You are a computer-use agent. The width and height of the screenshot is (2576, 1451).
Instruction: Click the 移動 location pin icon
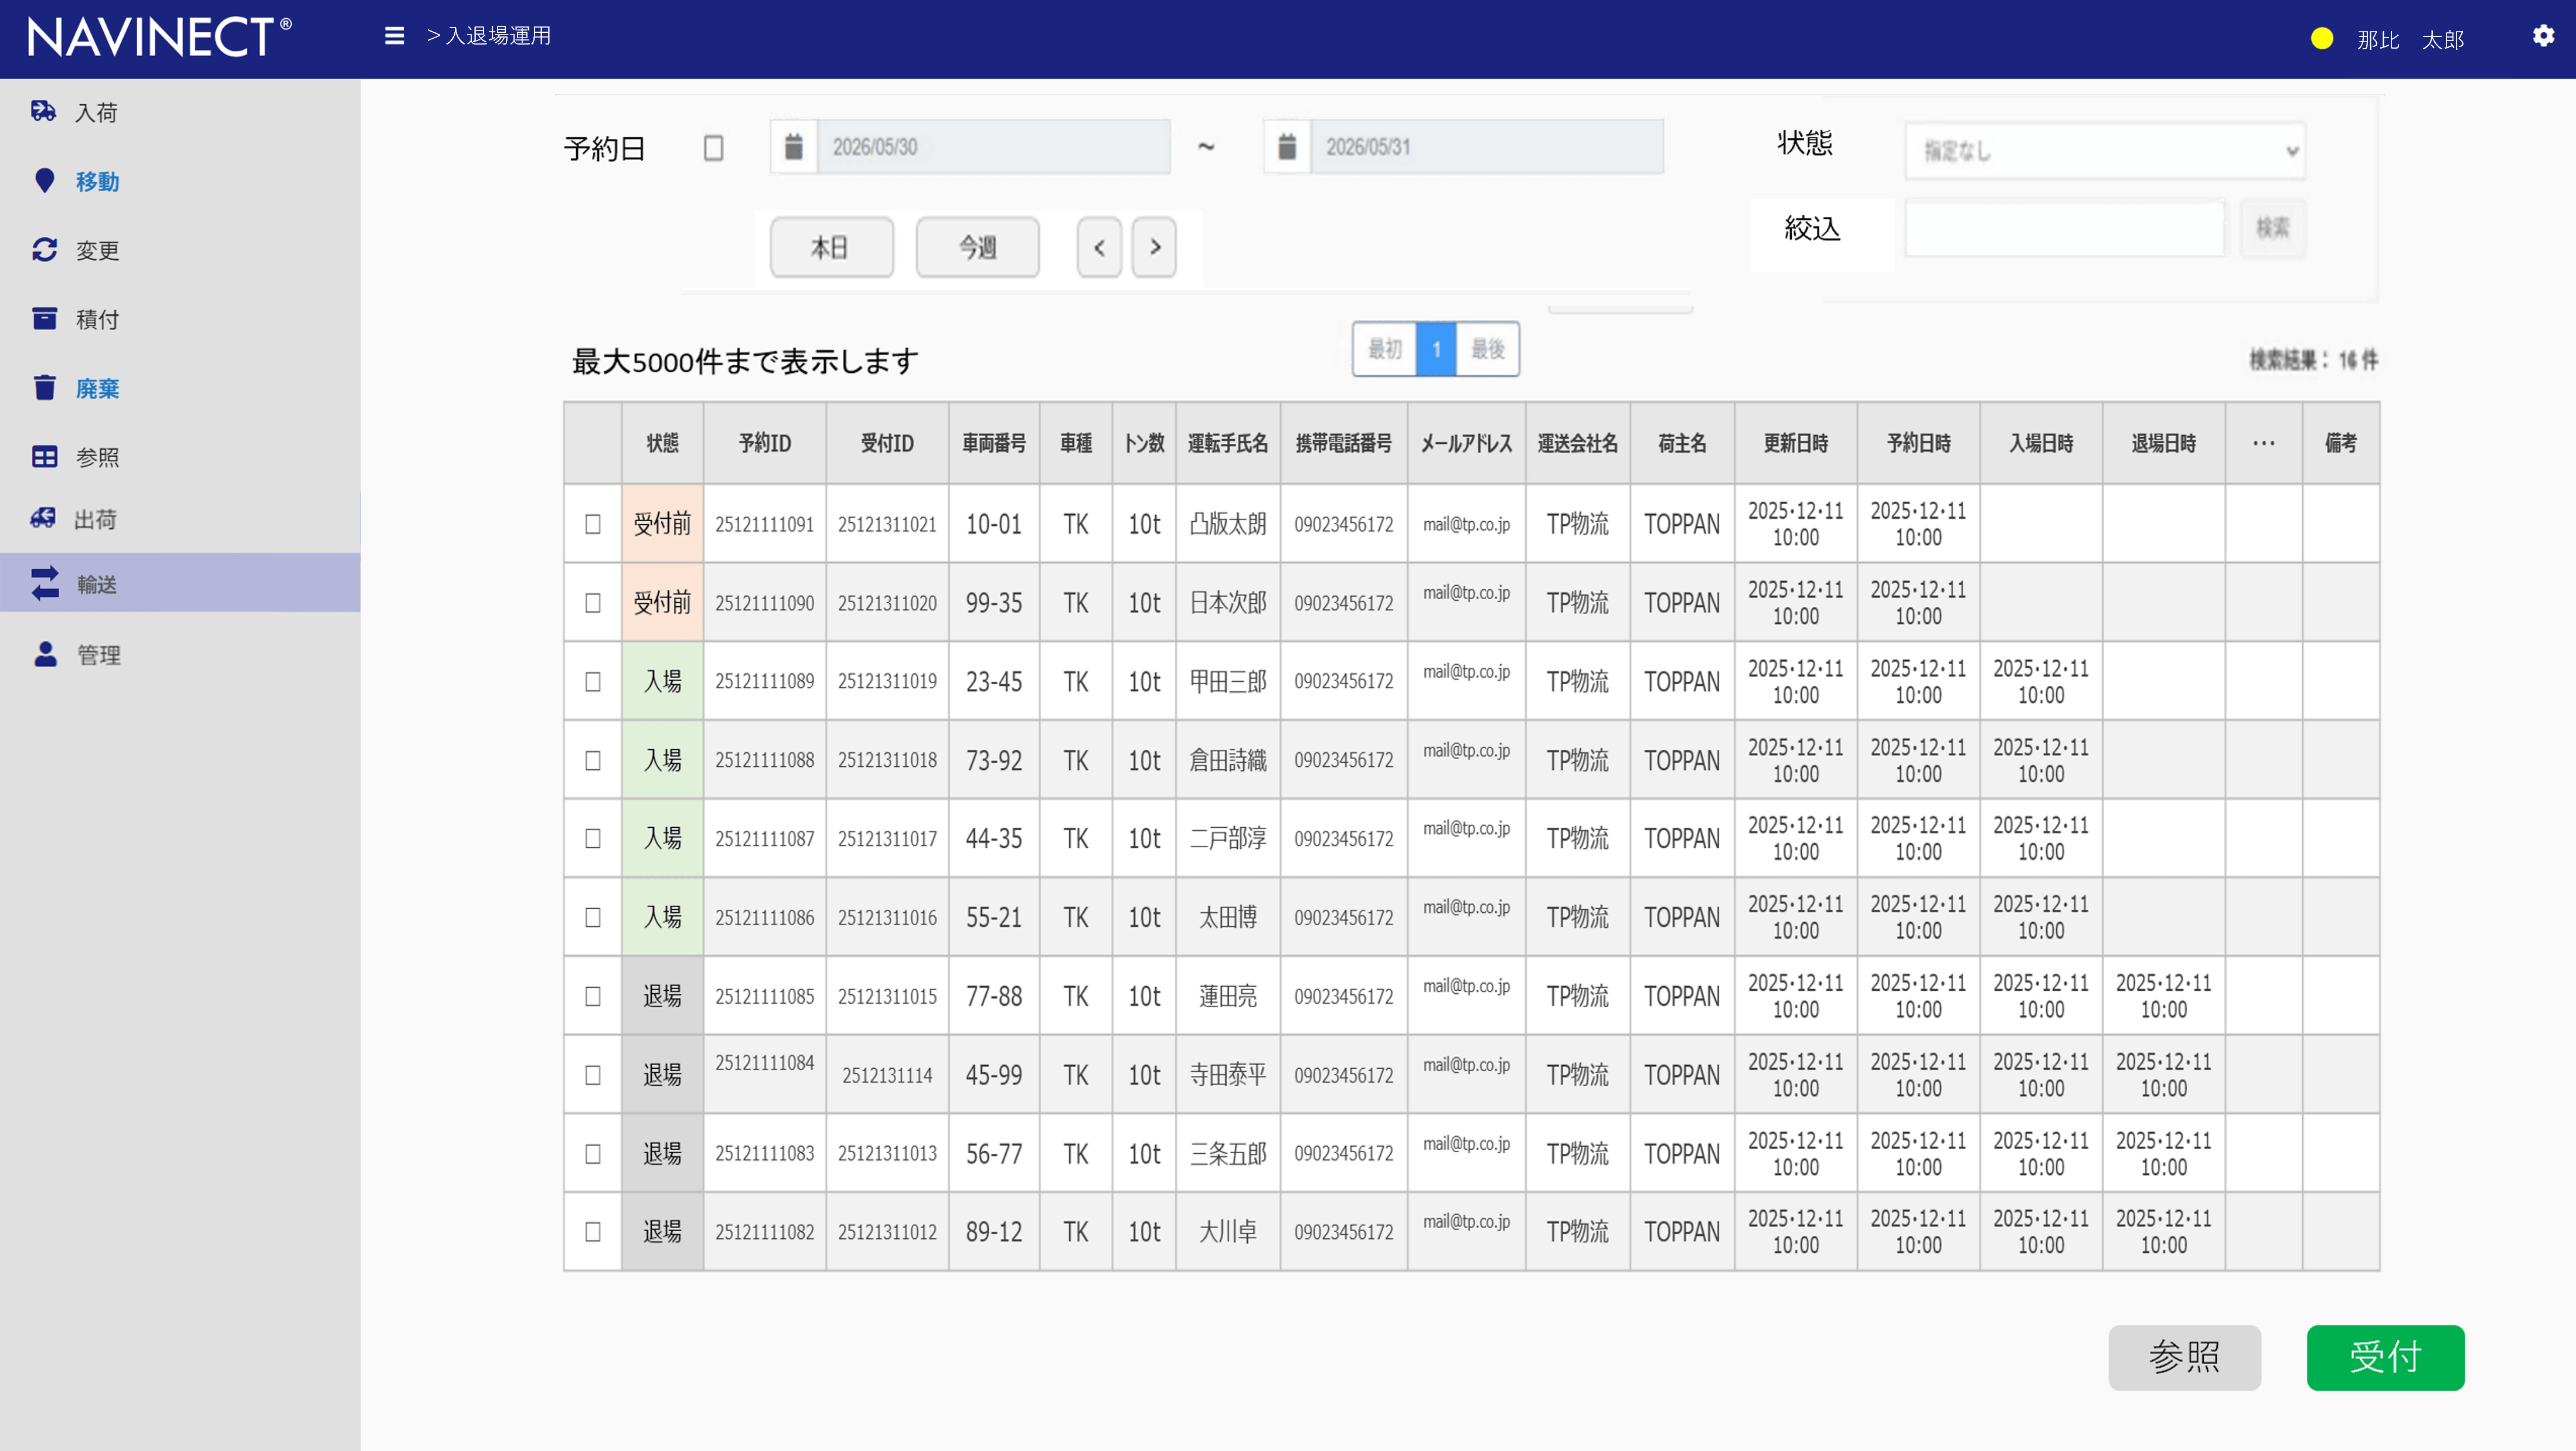click(x=44, y=180)
